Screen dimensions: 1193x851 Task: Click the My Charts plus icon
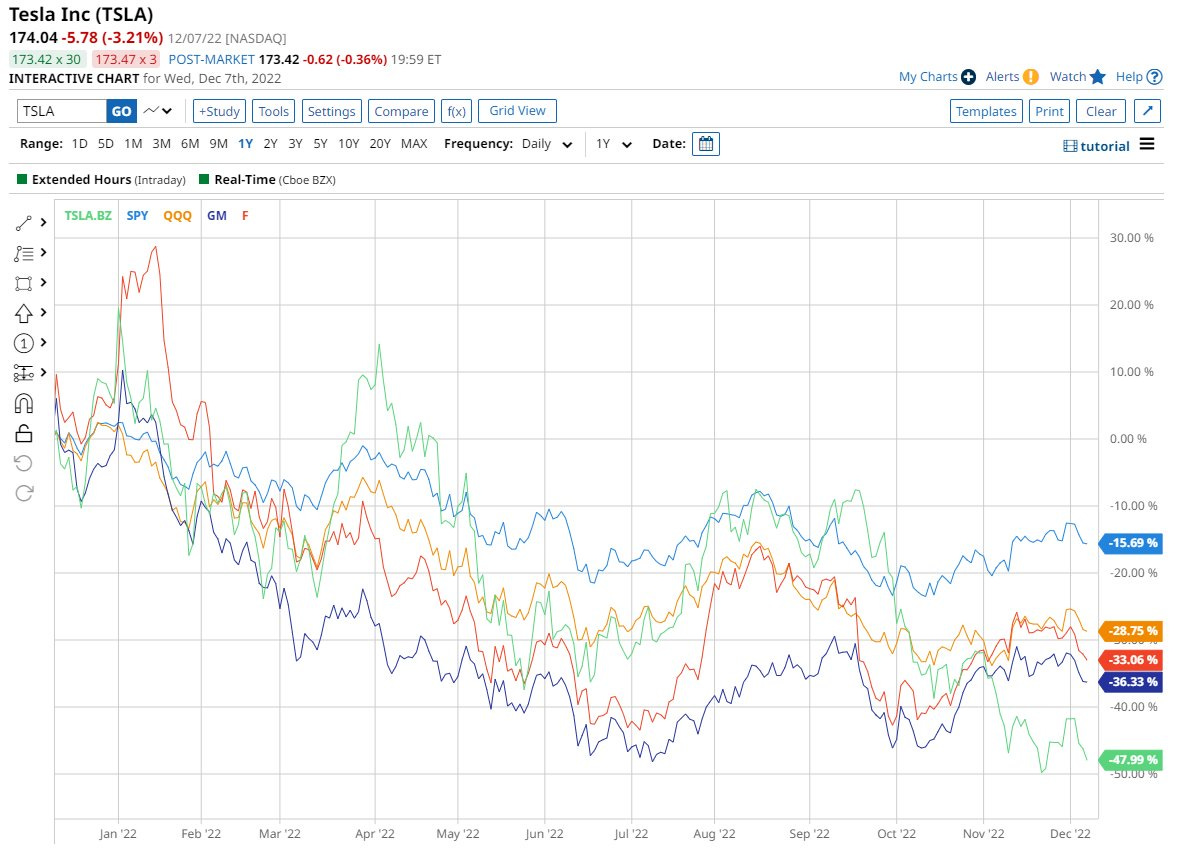coord(969,77)
